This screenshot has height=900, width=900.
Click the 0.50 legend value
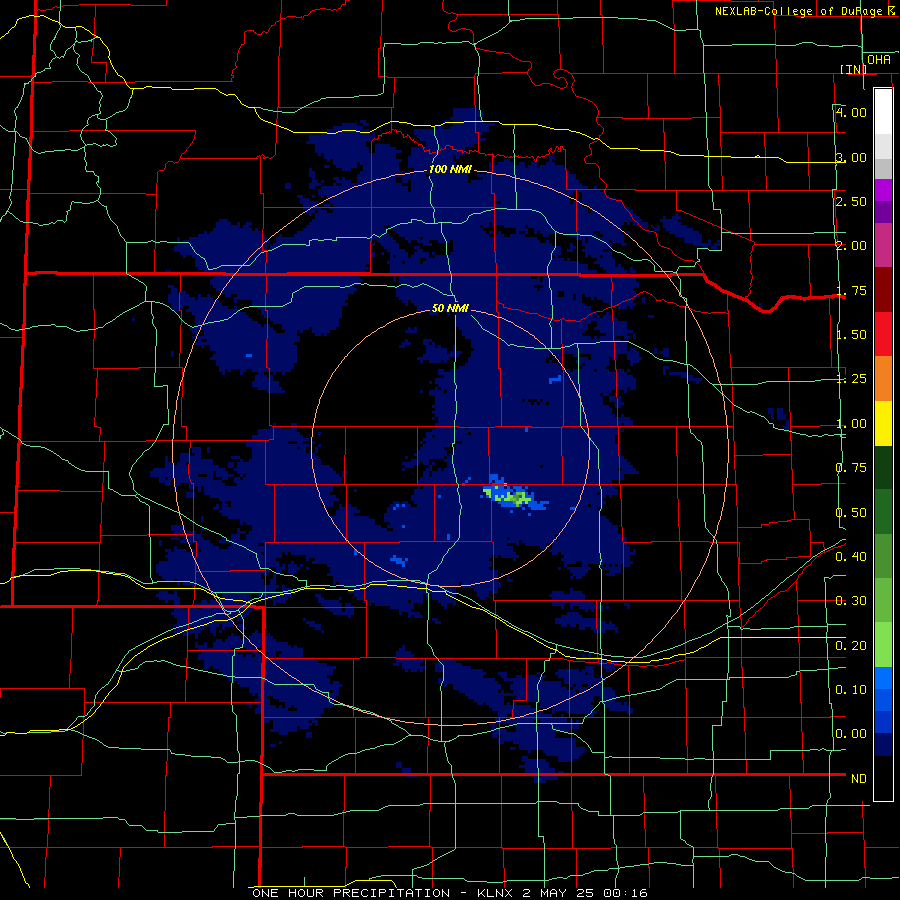tap(851, 513)
